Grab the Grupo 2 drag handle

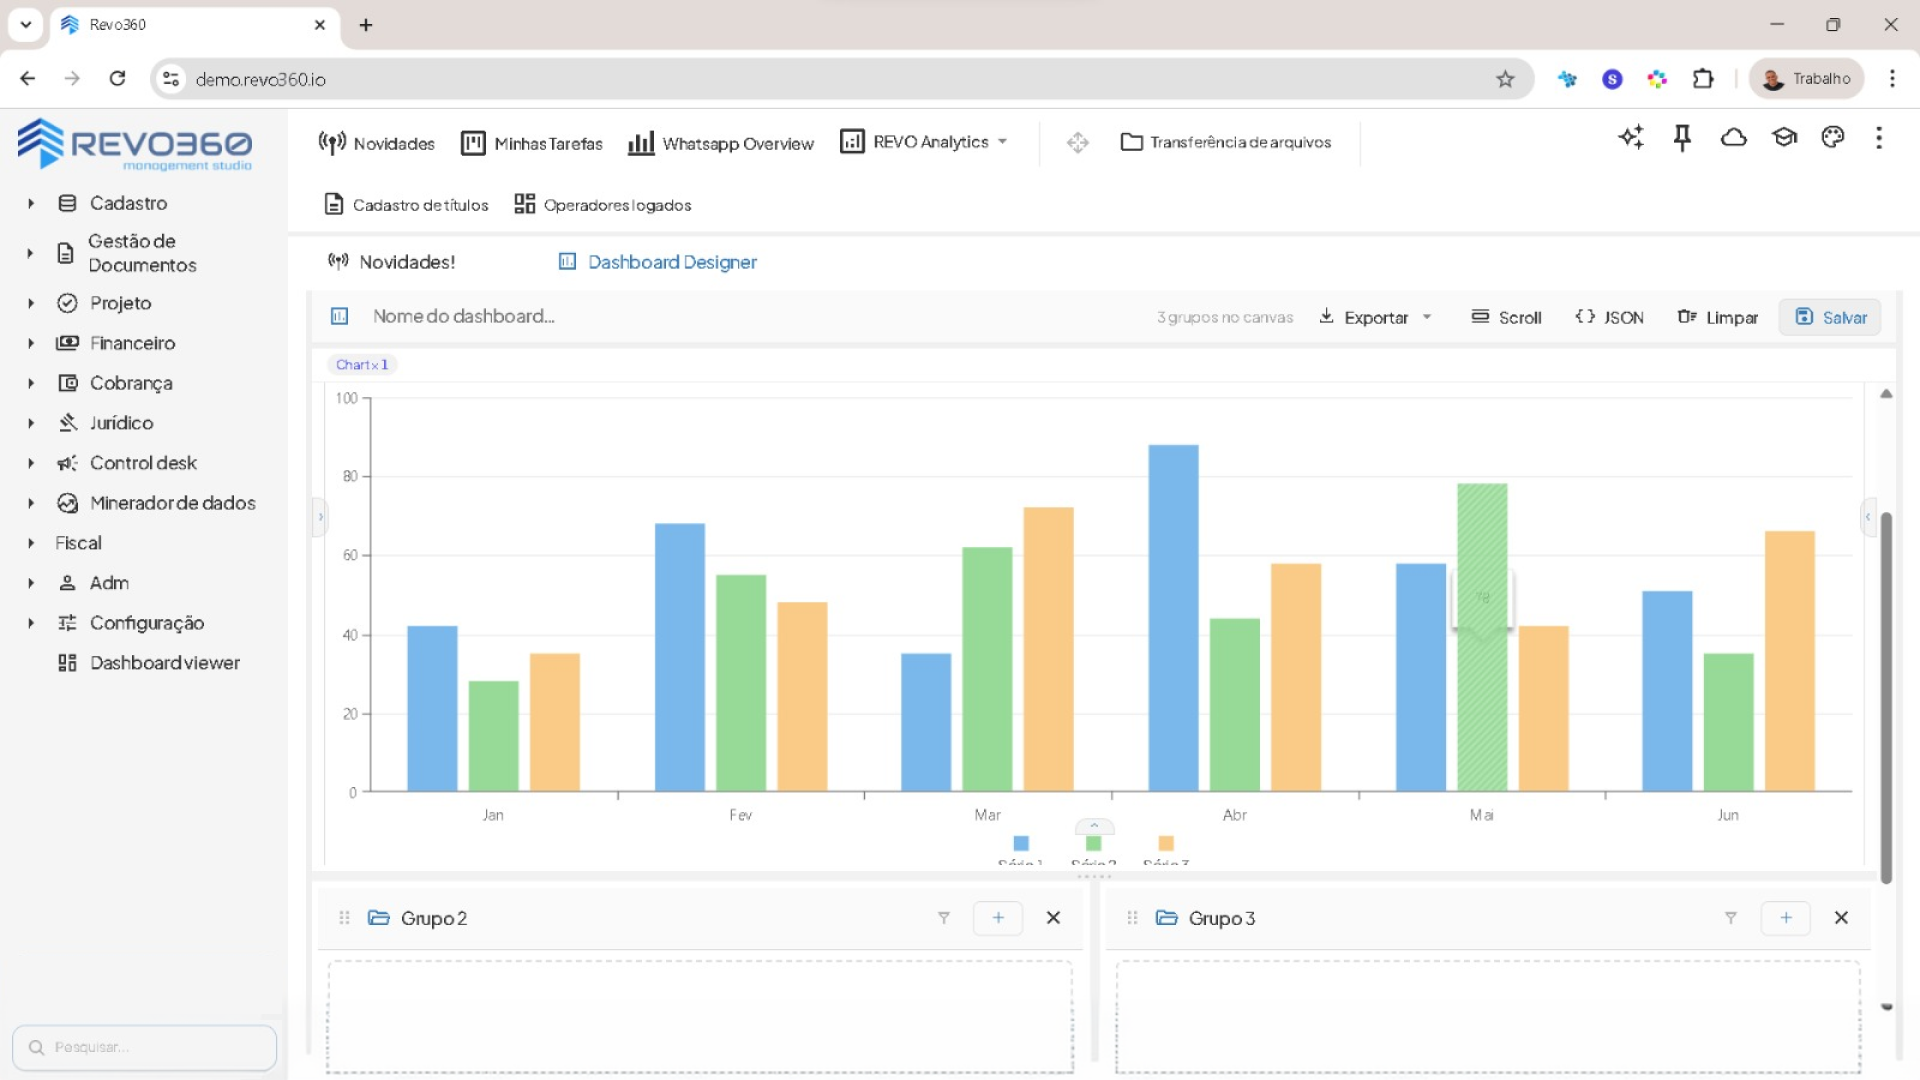click(x=344, y=918)
